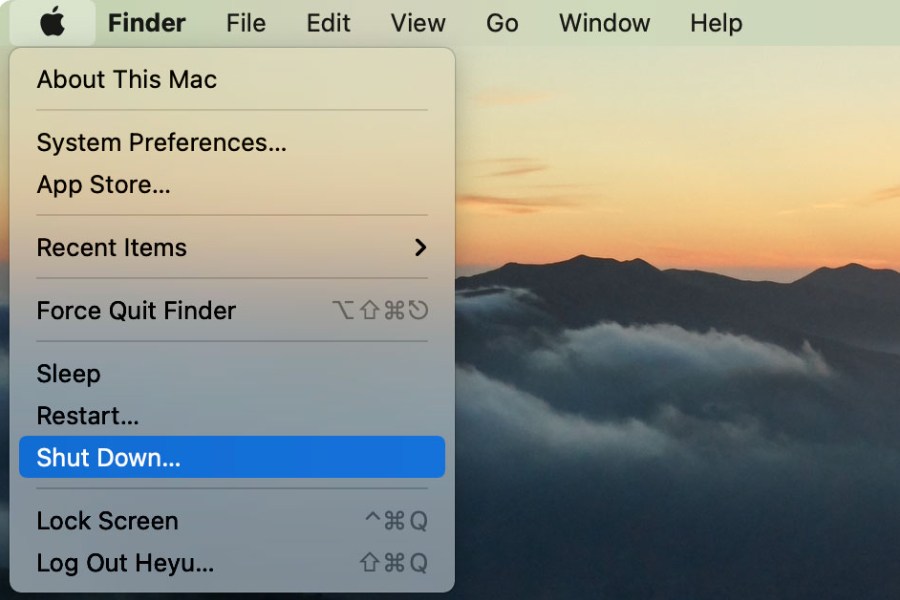This screenshot has height=600, width=900.
Task: Click the Apple logo icon
Action: (52, 22)
